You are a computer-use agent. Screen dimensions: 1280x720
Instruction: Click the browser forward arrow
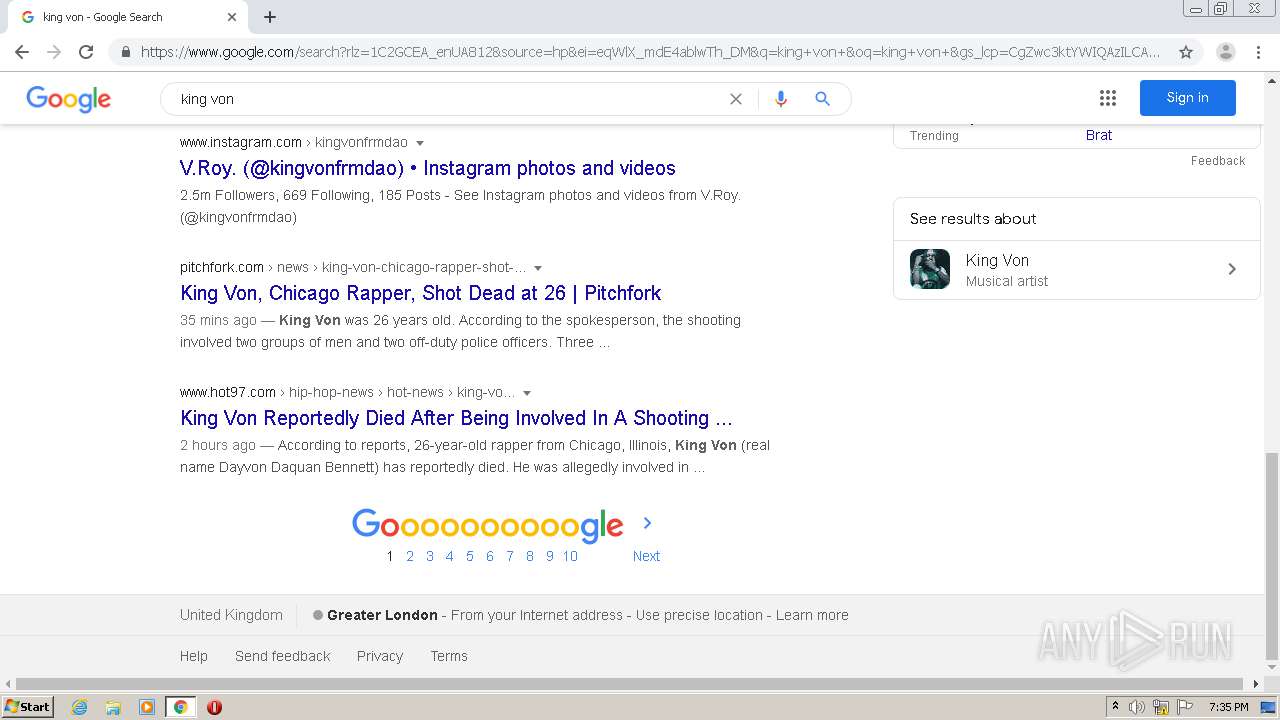54,52
